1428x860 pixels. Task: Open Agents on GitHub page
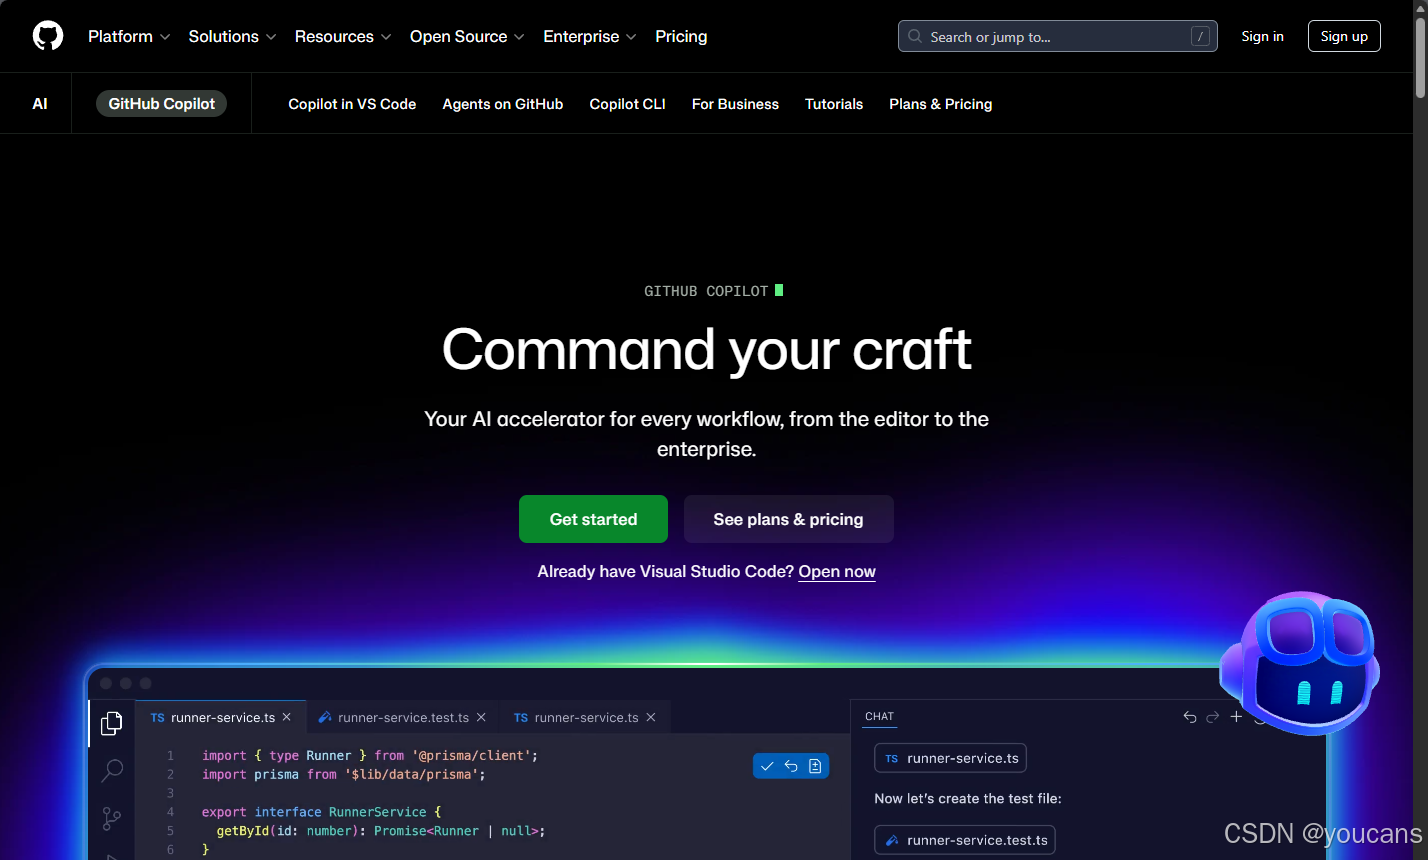pyautogui.click(x=503, y=104)
